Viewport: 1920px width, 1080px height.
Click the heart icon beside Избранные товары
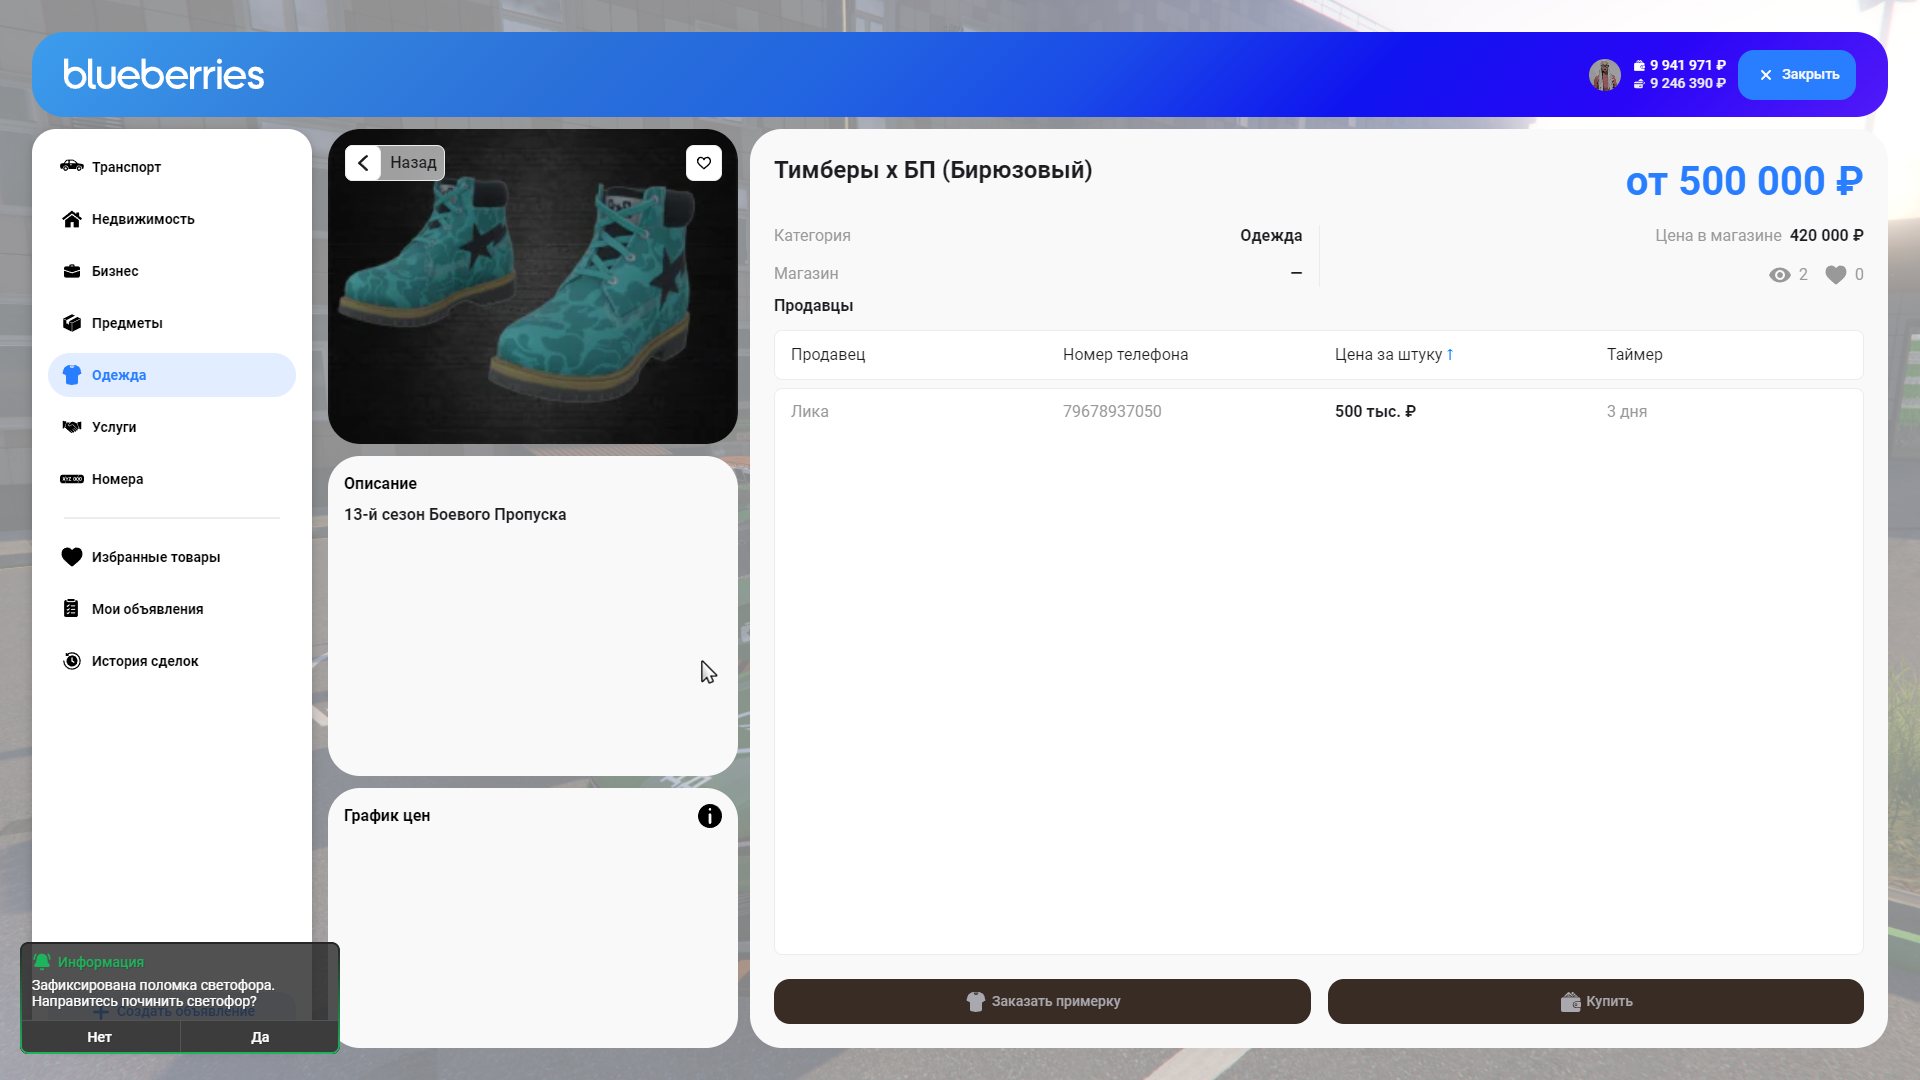[x=72, y=557]
